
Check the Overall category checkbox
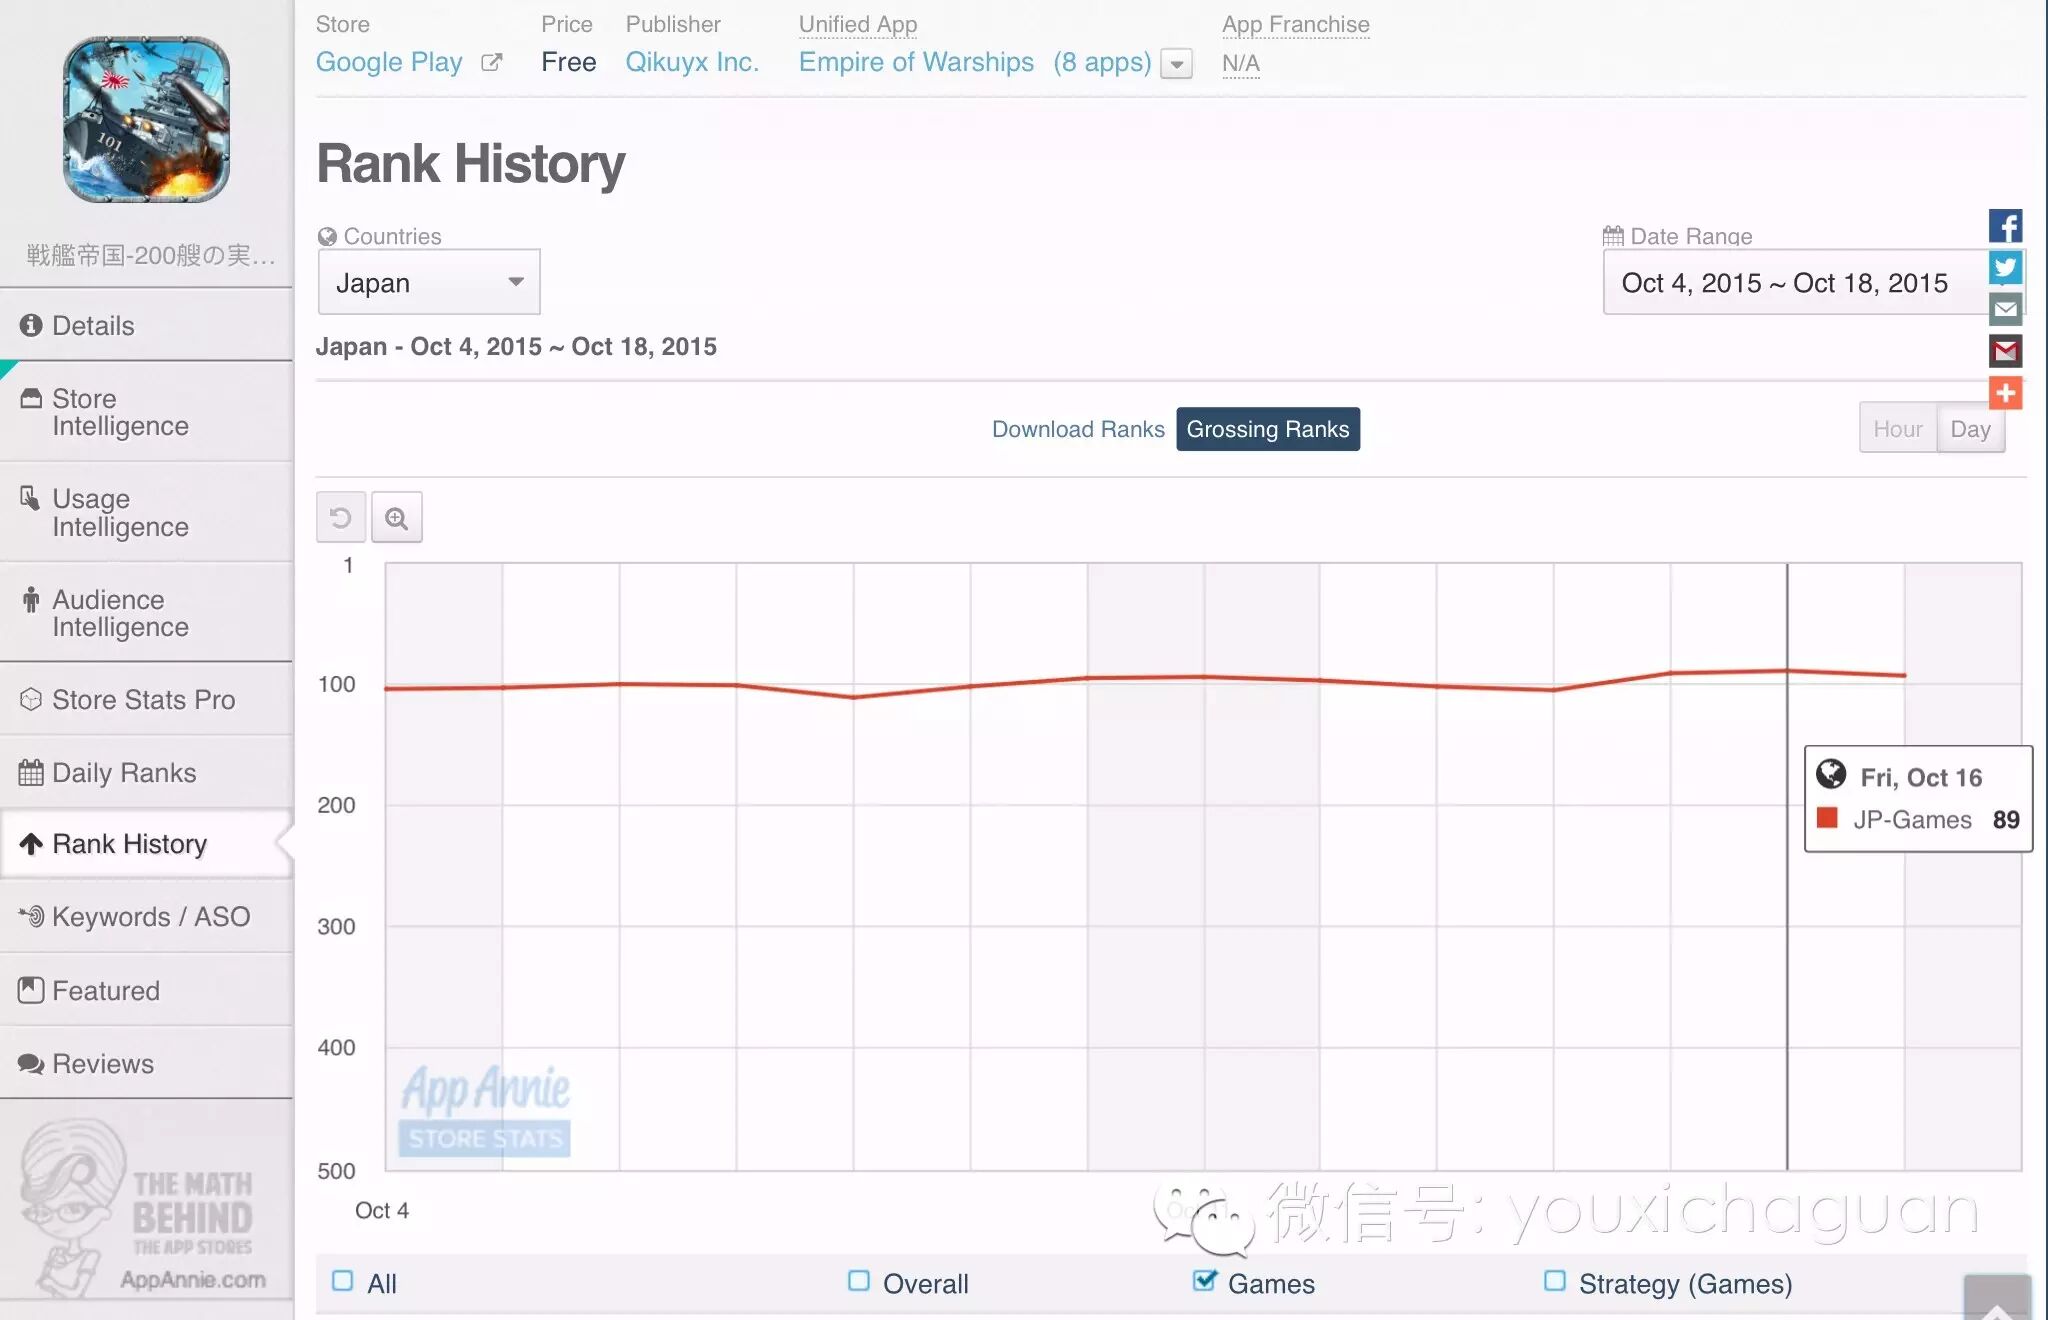click(x=859, y=1281)
